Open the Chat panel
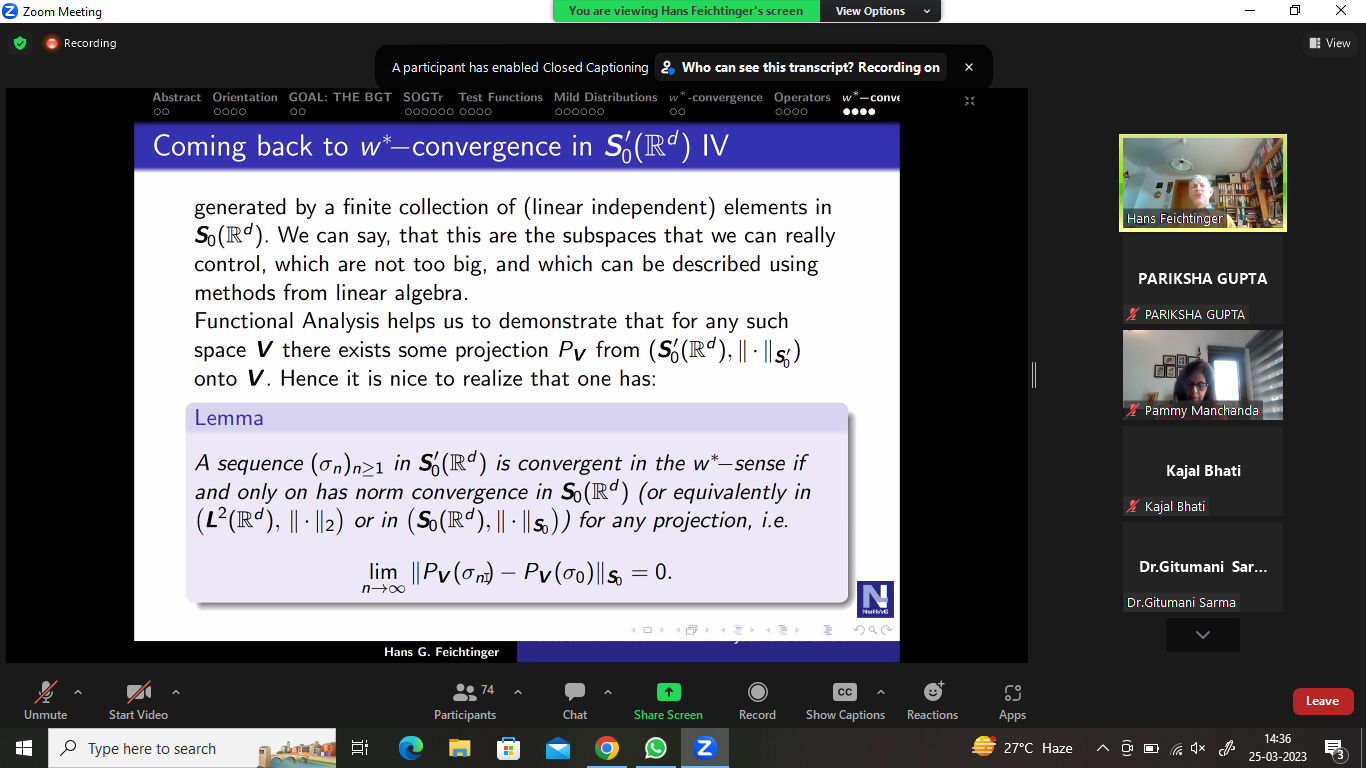The image size is (1366, 768). (x=575, y=700)
